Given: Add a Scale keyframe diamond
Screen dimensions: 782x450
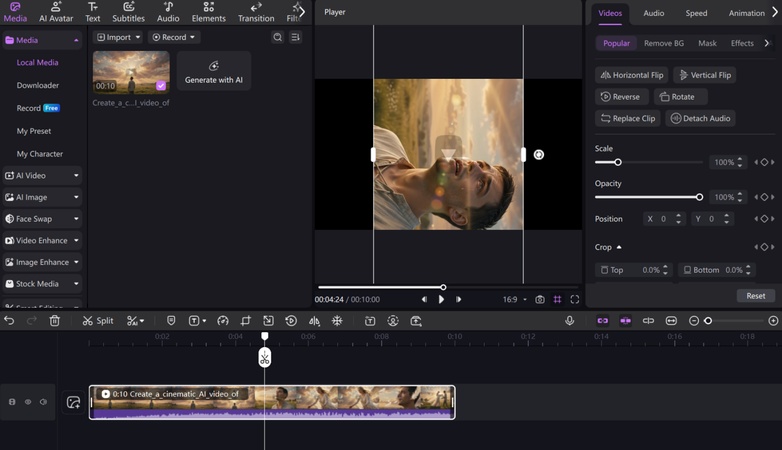Looking at the screenshot, I should 764,162.
